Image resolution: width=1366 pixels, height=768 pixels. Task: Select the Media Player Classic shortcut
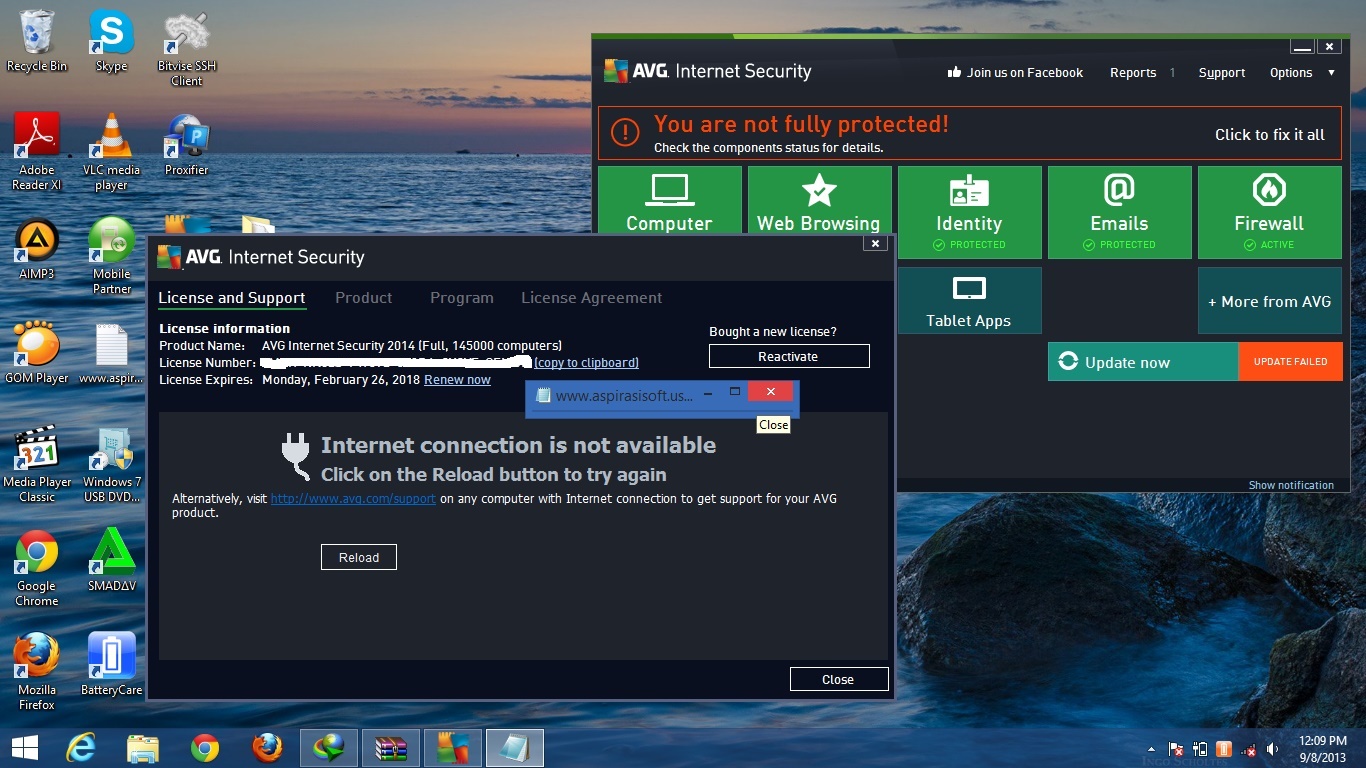point(37,464)
